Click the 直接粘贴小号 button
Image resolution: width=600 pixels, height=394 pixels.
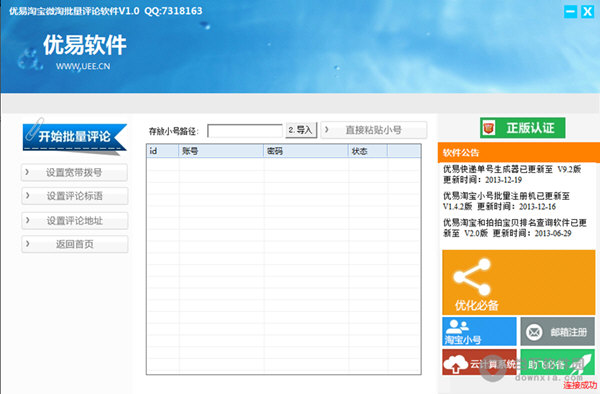(373, 130)
